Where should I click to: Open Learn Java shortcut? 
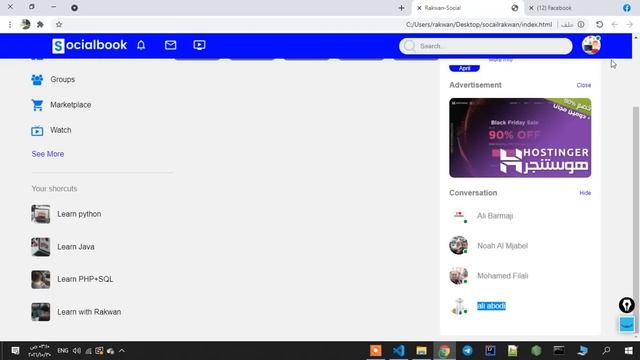(76, 247)
